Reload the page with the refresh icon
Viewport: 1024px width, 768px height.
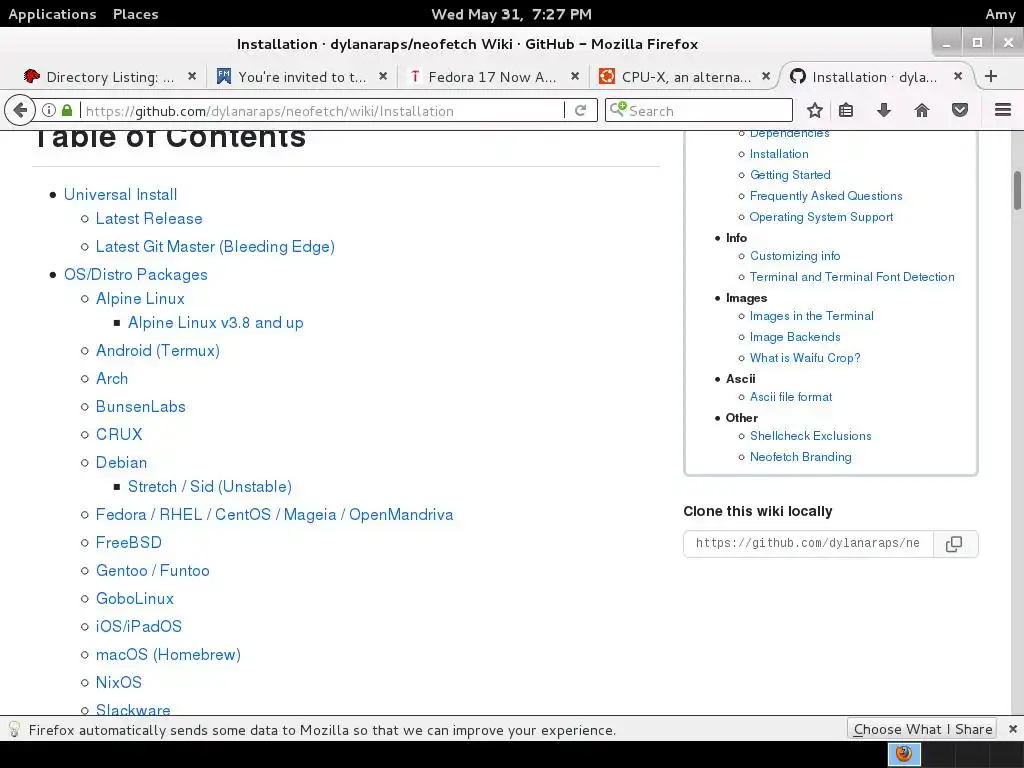click(580, 110)
